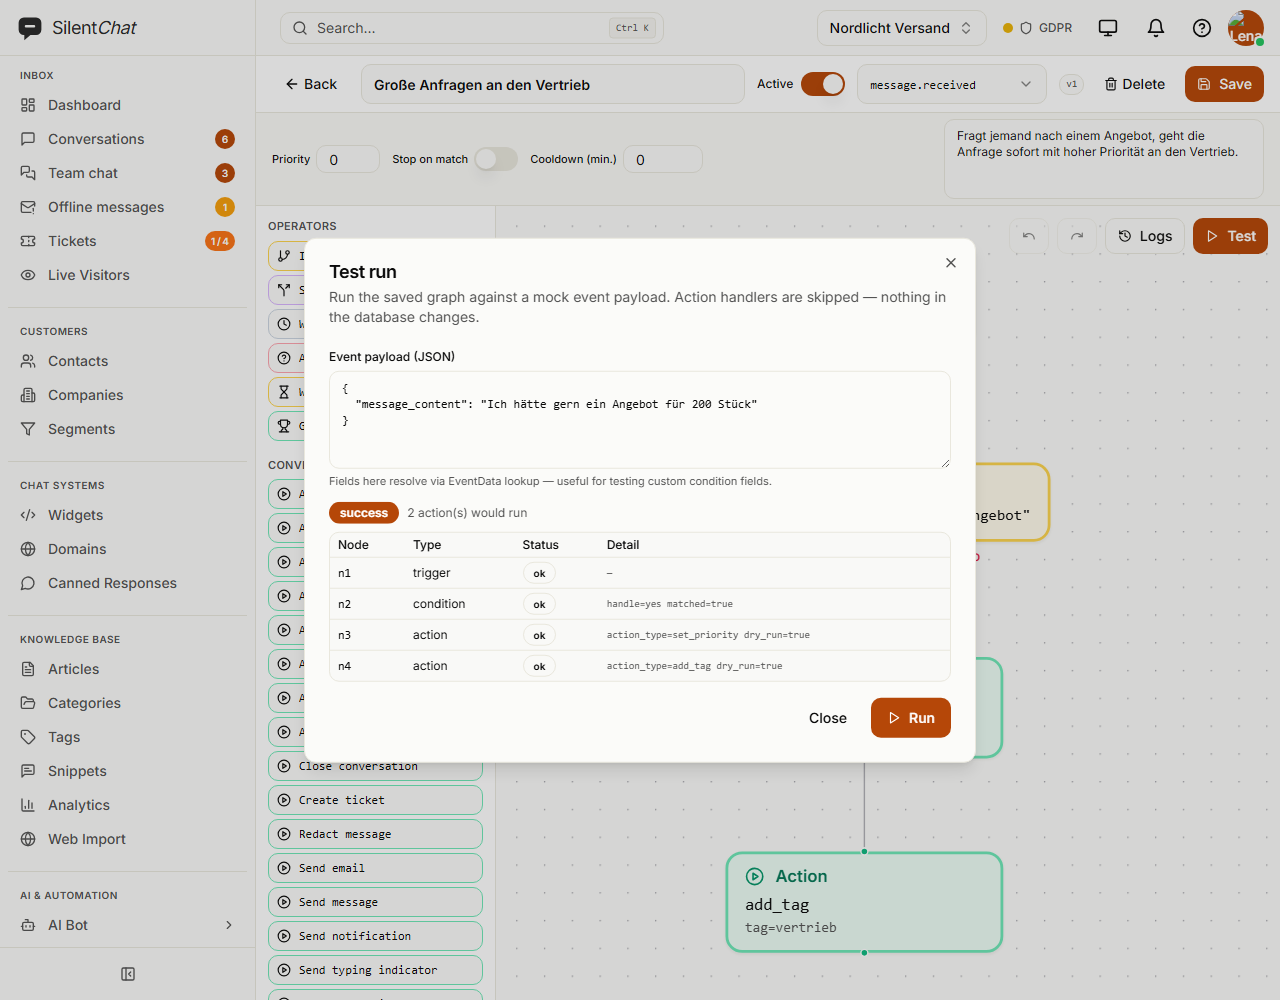Select the Send email operator
Screen dimensions: 1280x1000
(375, 868)
